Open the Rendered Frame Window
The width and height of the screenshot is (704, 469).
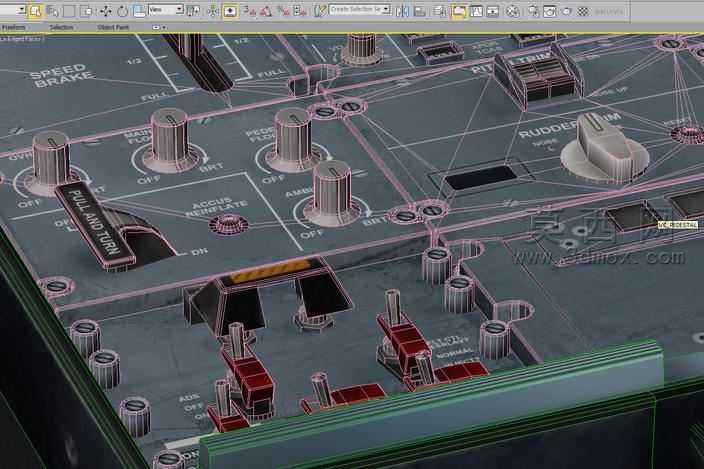(550, 11)
